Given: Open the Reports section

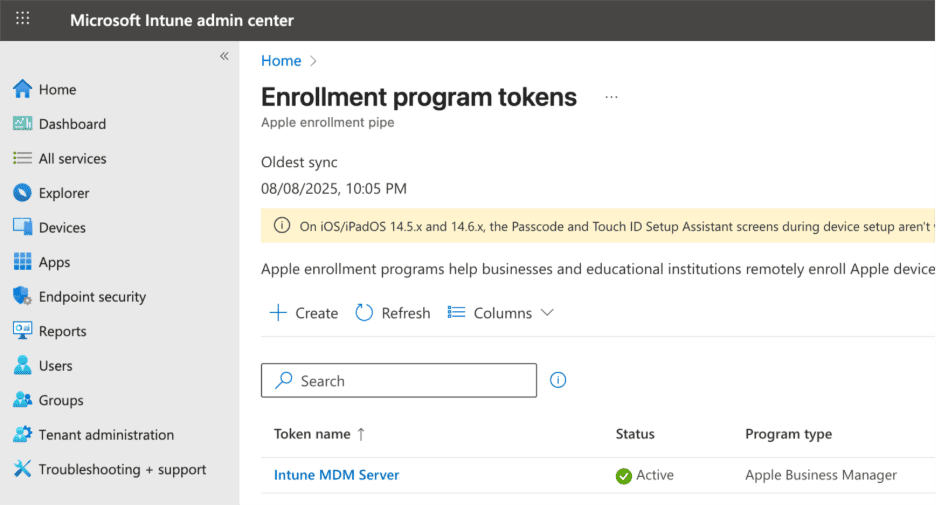Looking at the screenshot, I should pyautogui.click(x=62, y=331).
